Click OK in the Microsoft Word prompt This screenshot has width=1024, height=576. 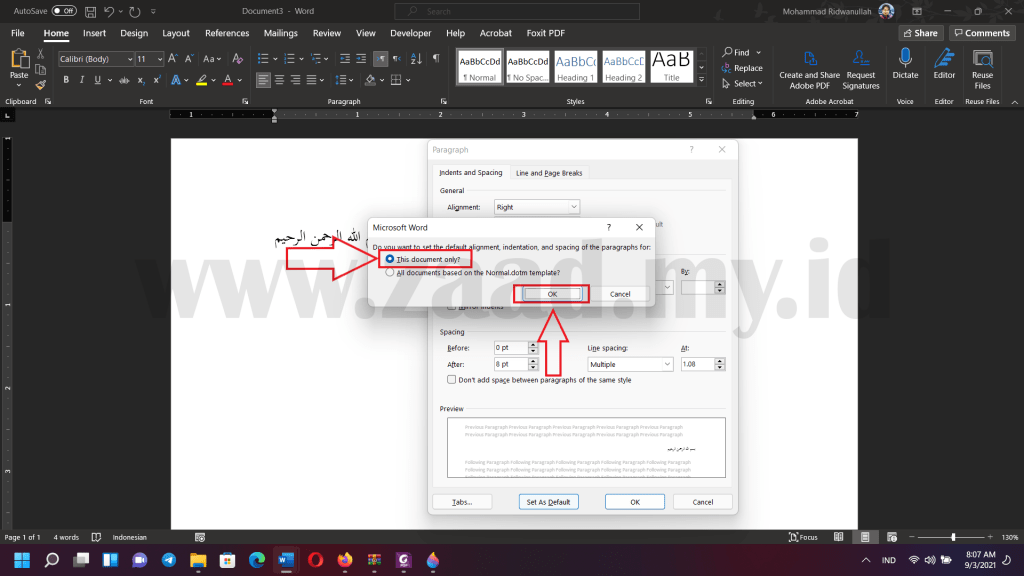[x=552, y=294]
